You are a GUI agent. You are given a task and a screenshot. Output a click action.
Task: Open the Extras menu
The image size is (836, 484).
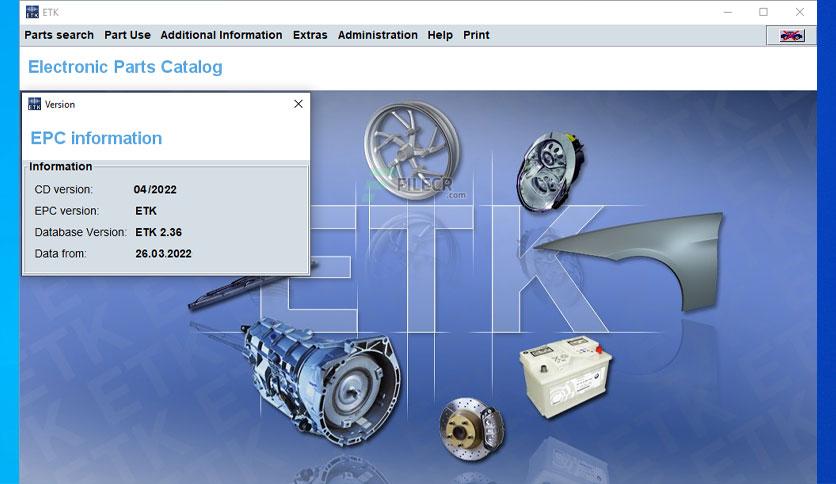click(x=310, y=35)
